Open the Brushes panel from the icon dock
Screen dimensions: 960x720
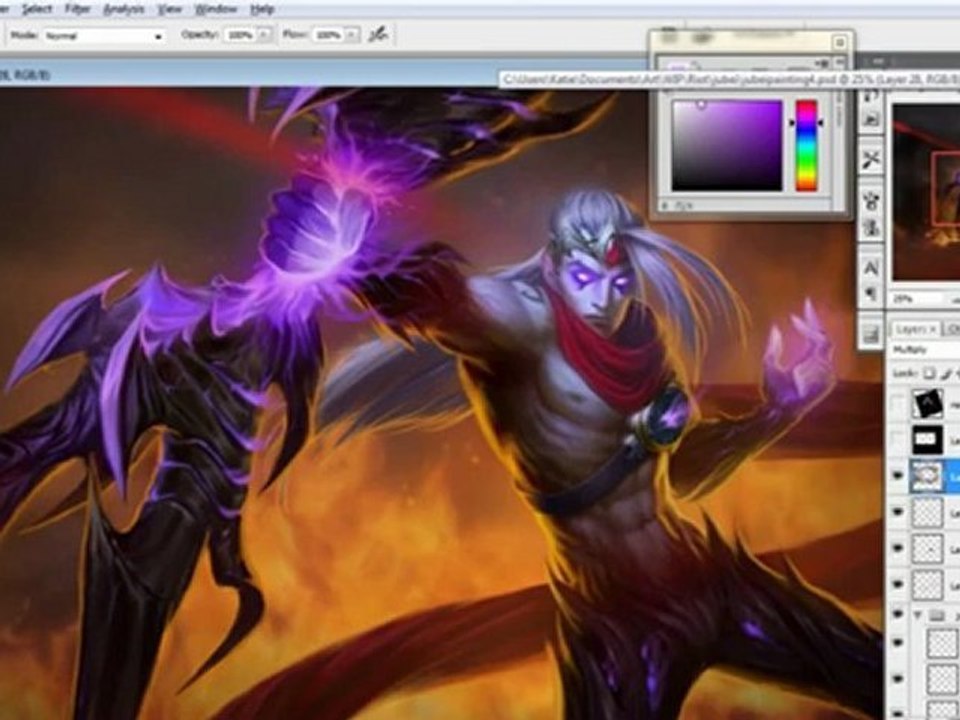(871, 201)
